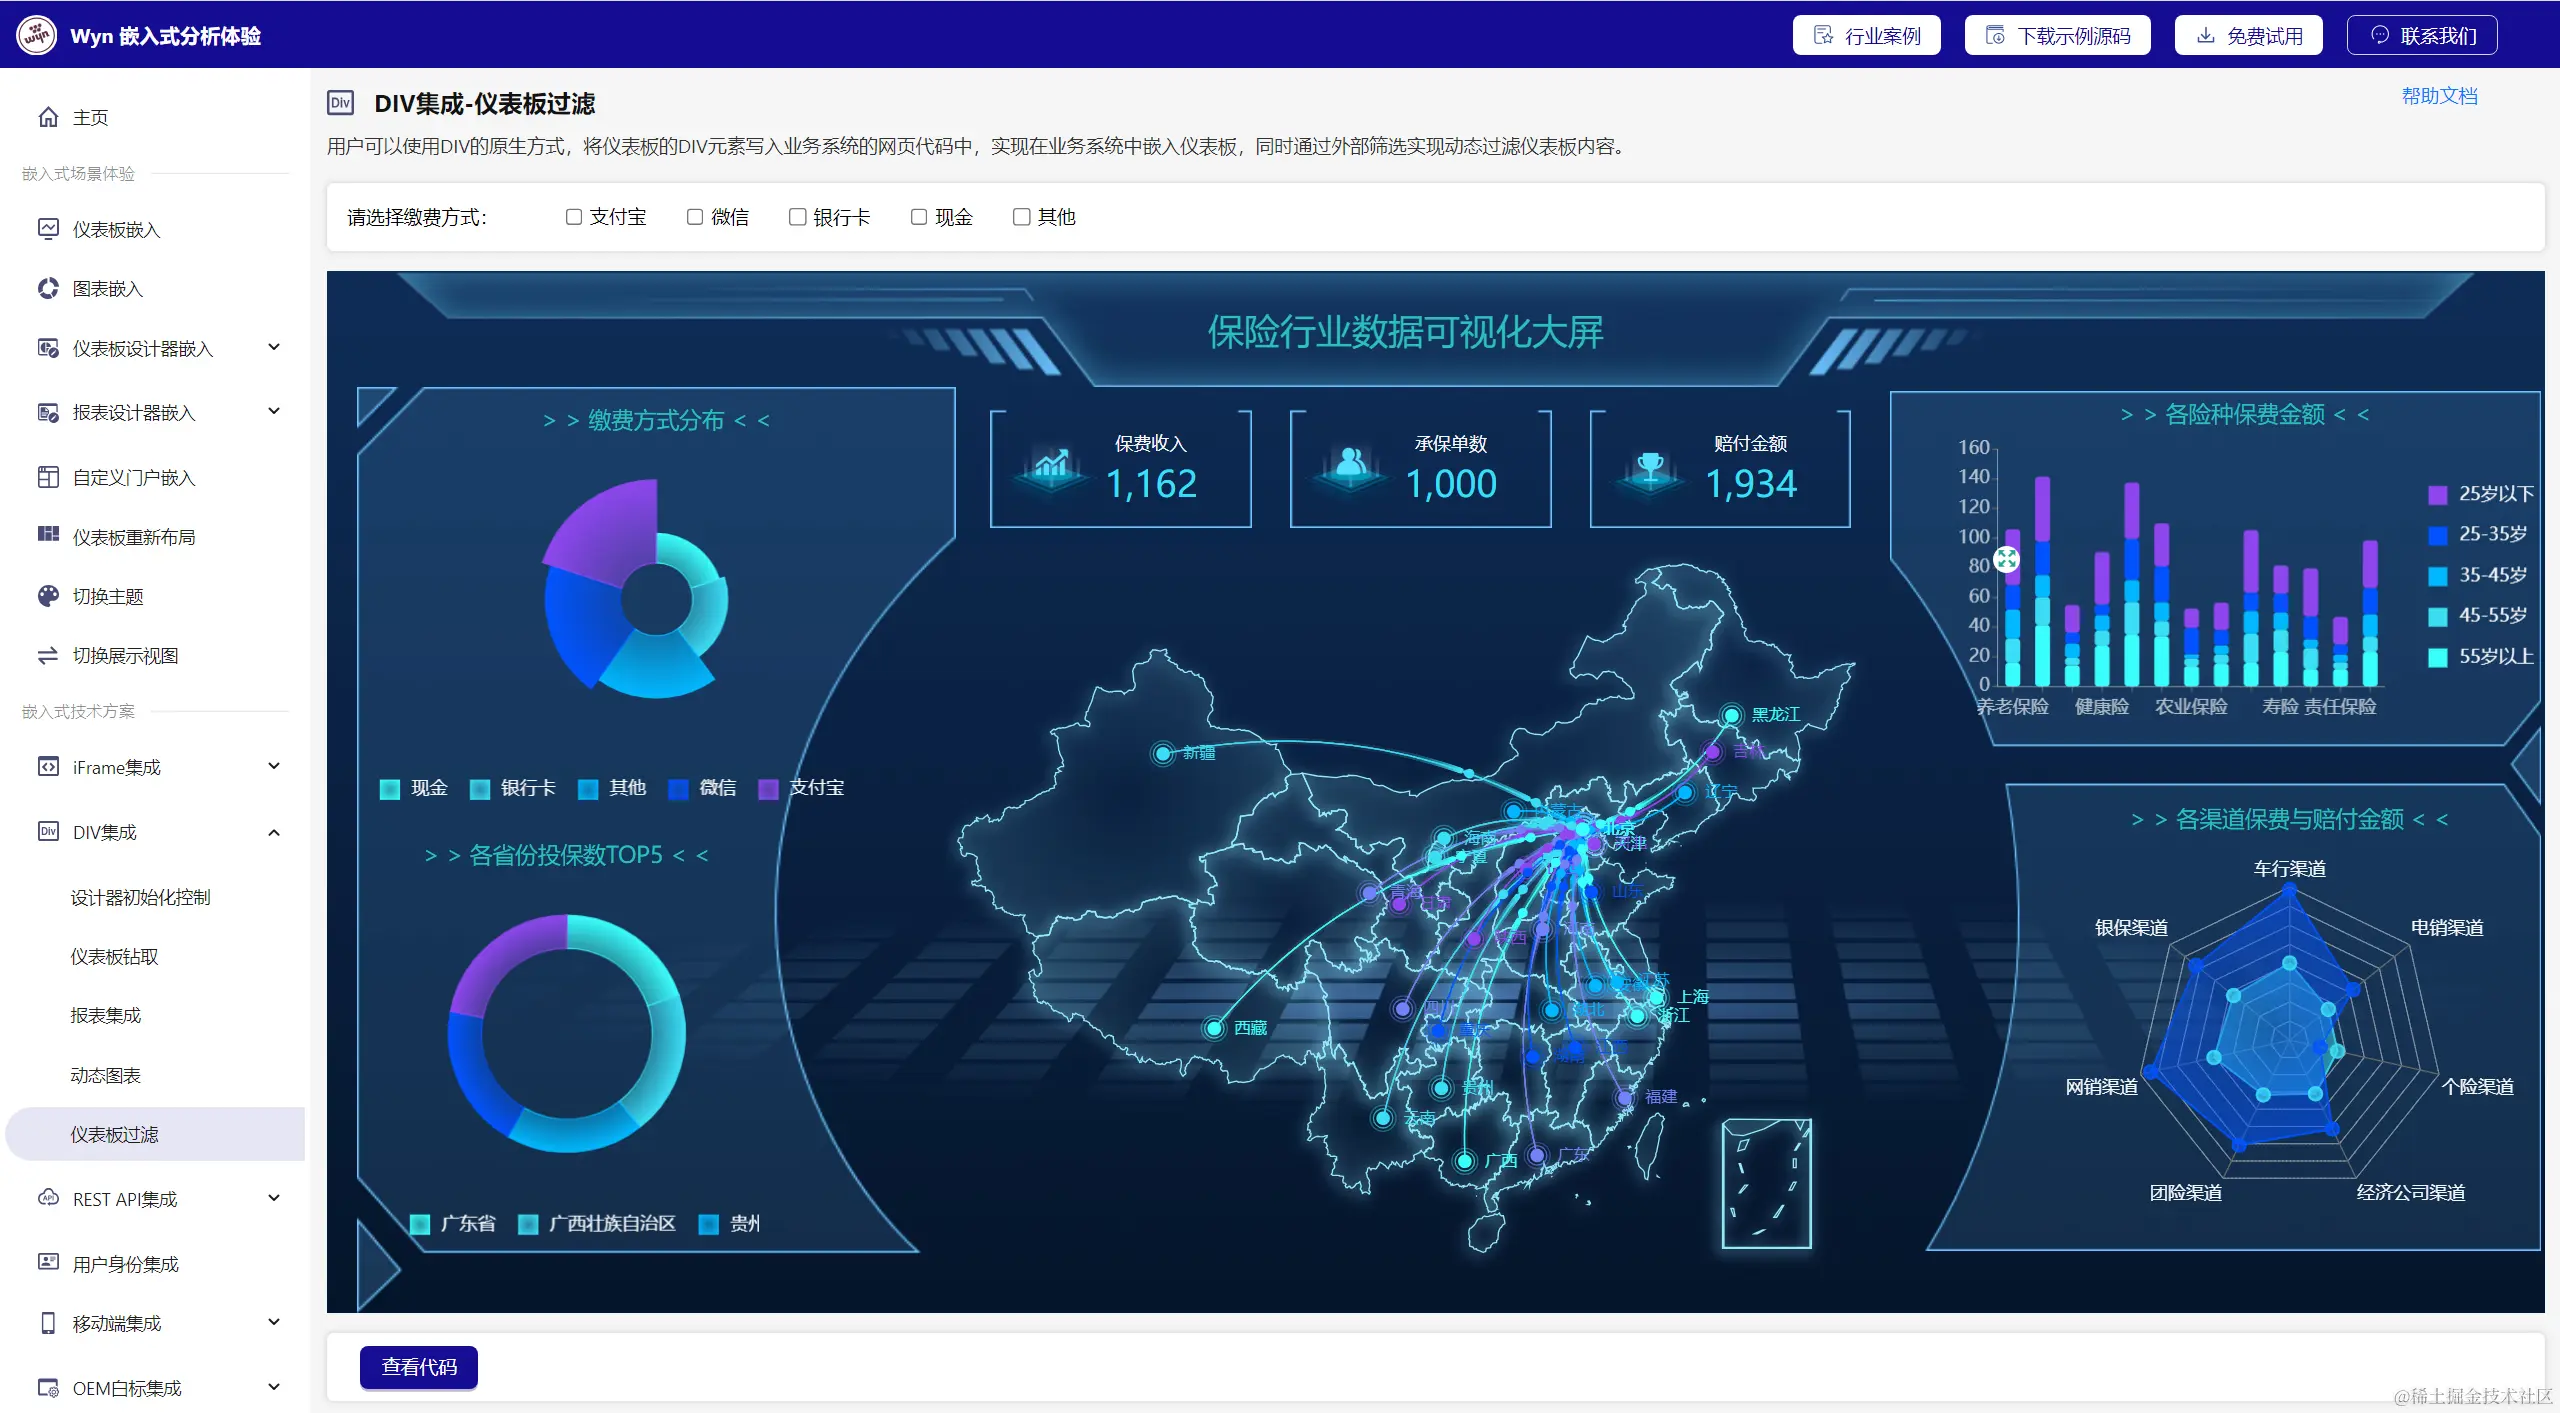This screenshot has height=1413, width=2560.
Task: Click the expand icon on bar chart
Action: pyautogui.click(x=2006, y=559)
